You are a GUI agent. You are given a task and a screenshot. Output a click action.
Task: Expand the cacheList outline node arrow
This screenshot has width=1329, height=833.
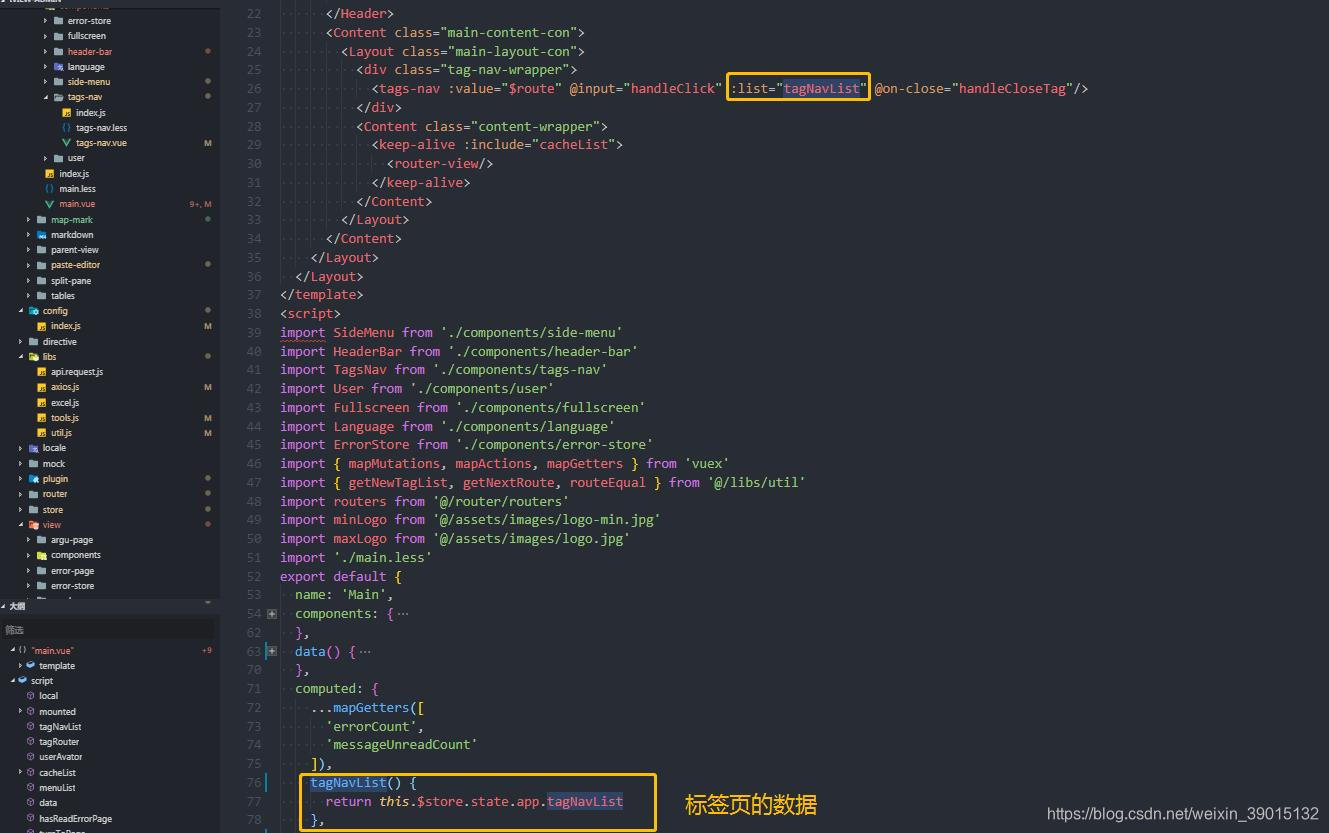(x=20, y=773)
